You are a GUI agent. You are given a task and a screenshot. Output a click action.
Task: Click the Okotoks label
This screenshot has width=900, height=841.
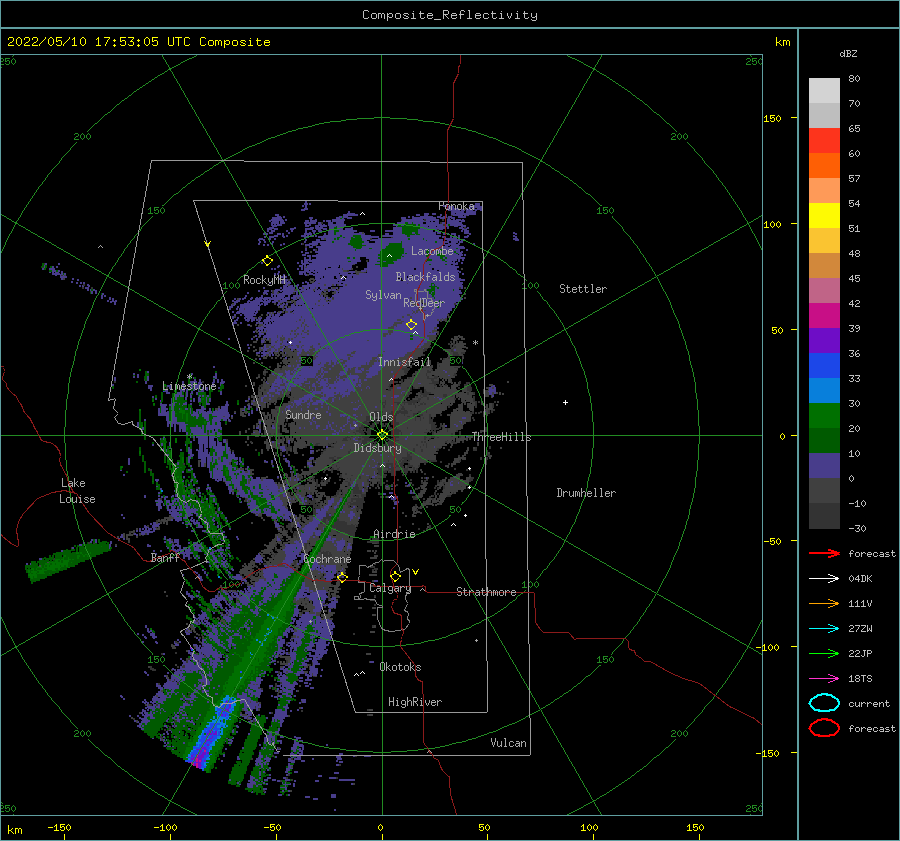(400, 667)
